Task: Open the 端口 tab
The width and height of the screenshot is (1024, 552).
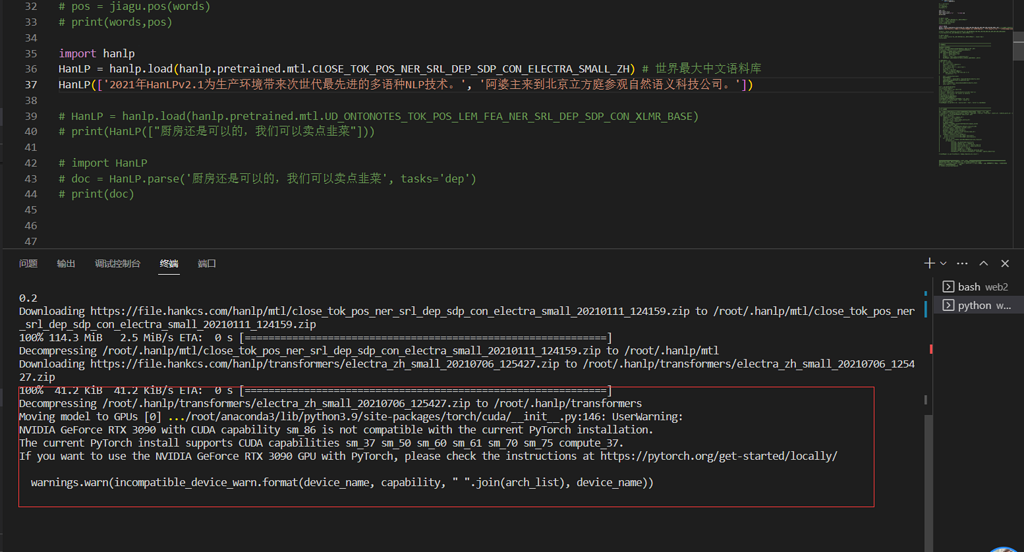Action: pyautogui.click(x=207, y=264)
